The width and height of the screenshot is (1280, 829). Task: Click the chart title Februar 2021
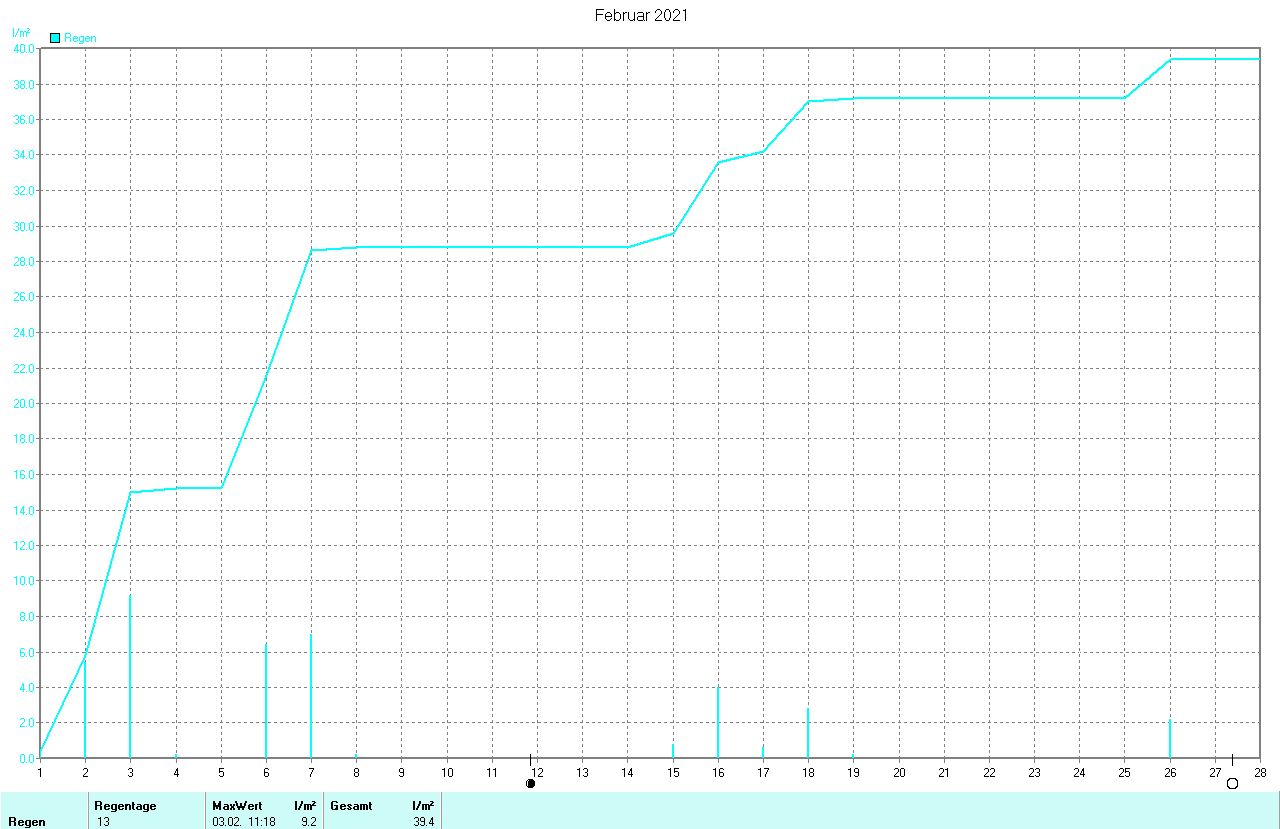641,16
